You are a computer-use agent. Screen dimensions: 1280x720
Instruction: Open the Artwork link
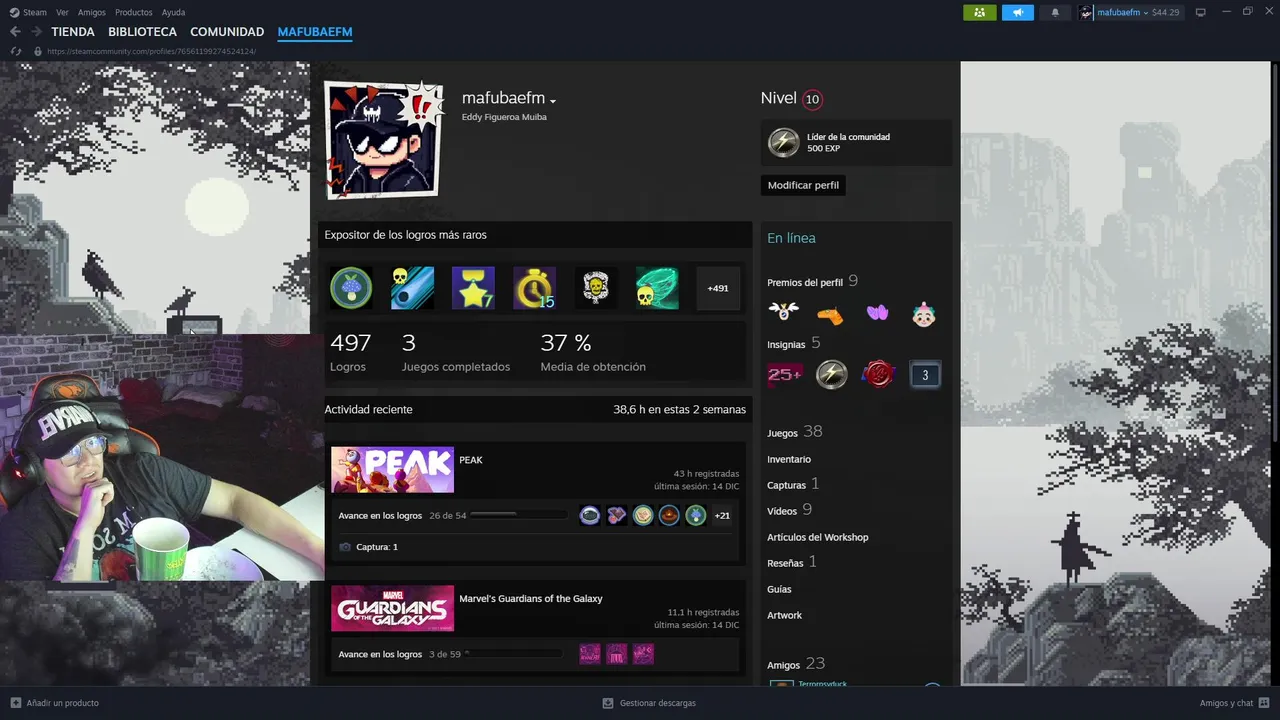click(x=784, y=615)
